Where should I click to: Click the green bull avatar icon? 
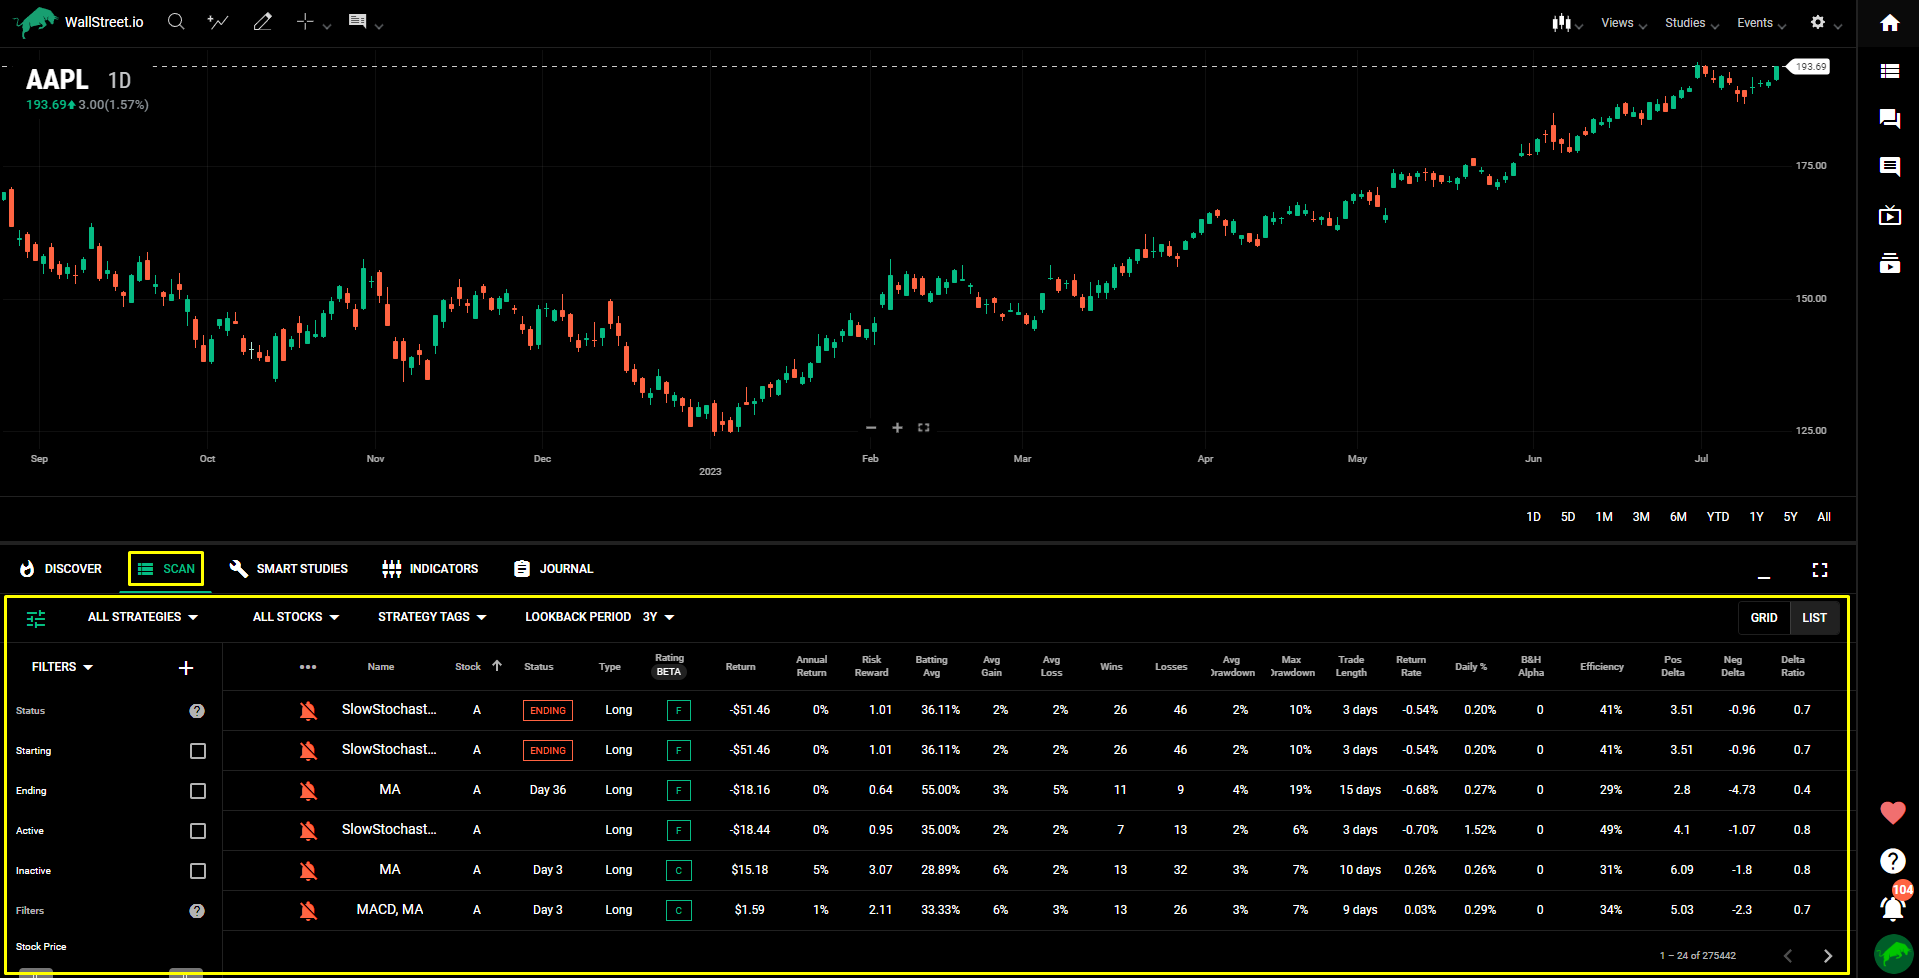point(1893,954)
